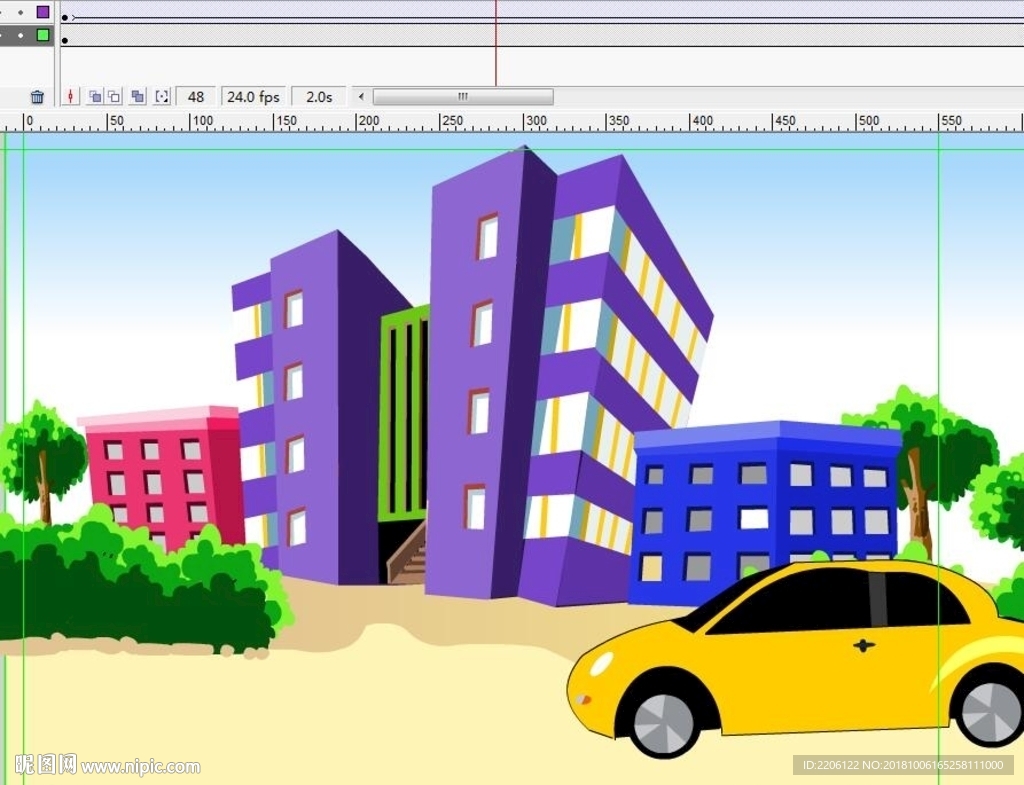Click the ruler at the 300 mark
Screen dimensions: 1024x785
point(536,121)
